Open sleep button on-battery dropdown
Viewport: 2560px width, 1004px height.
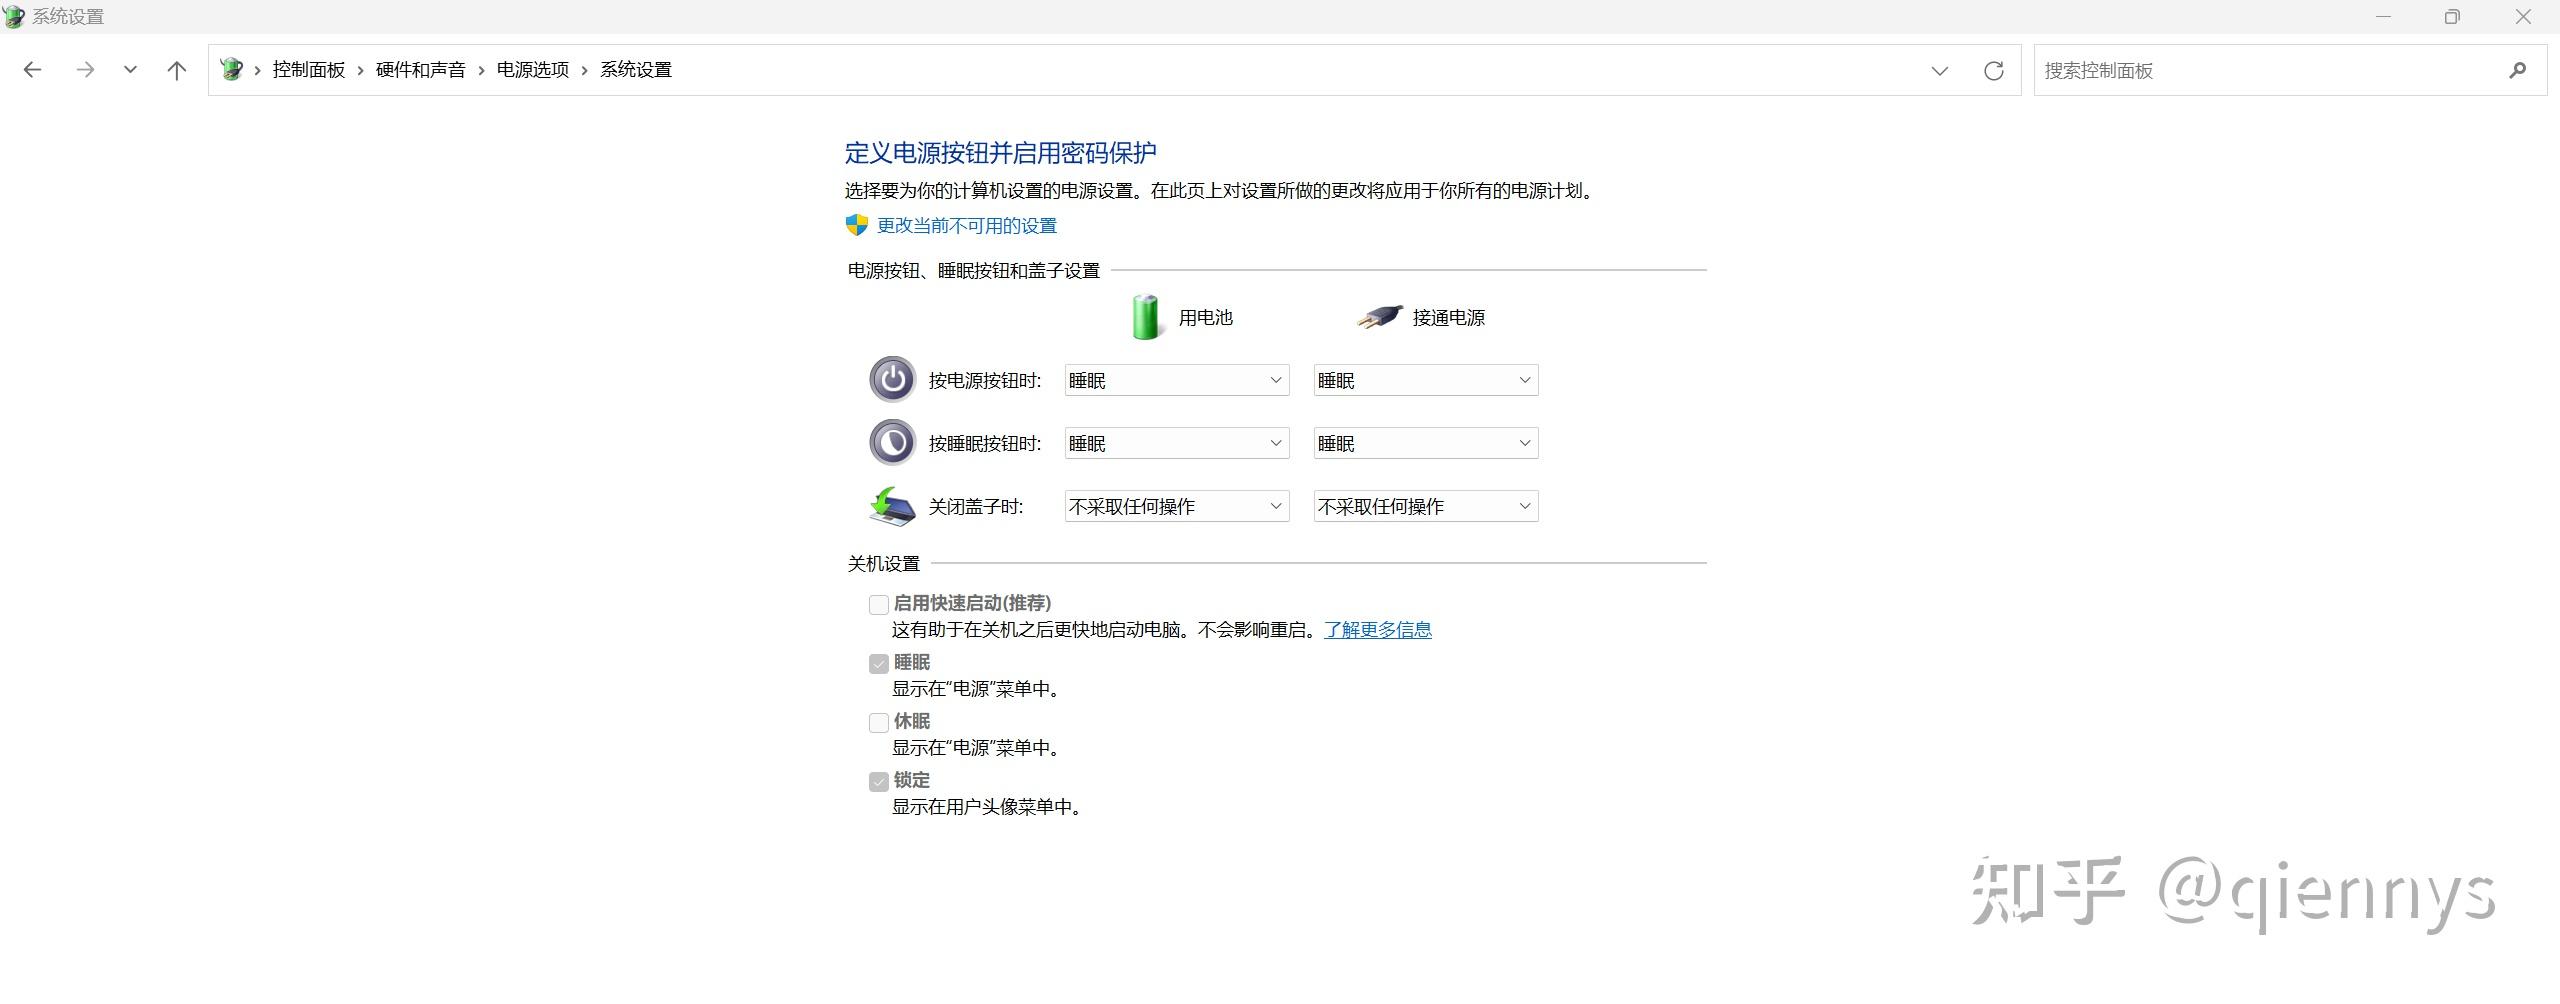[x=1177, y=443]
